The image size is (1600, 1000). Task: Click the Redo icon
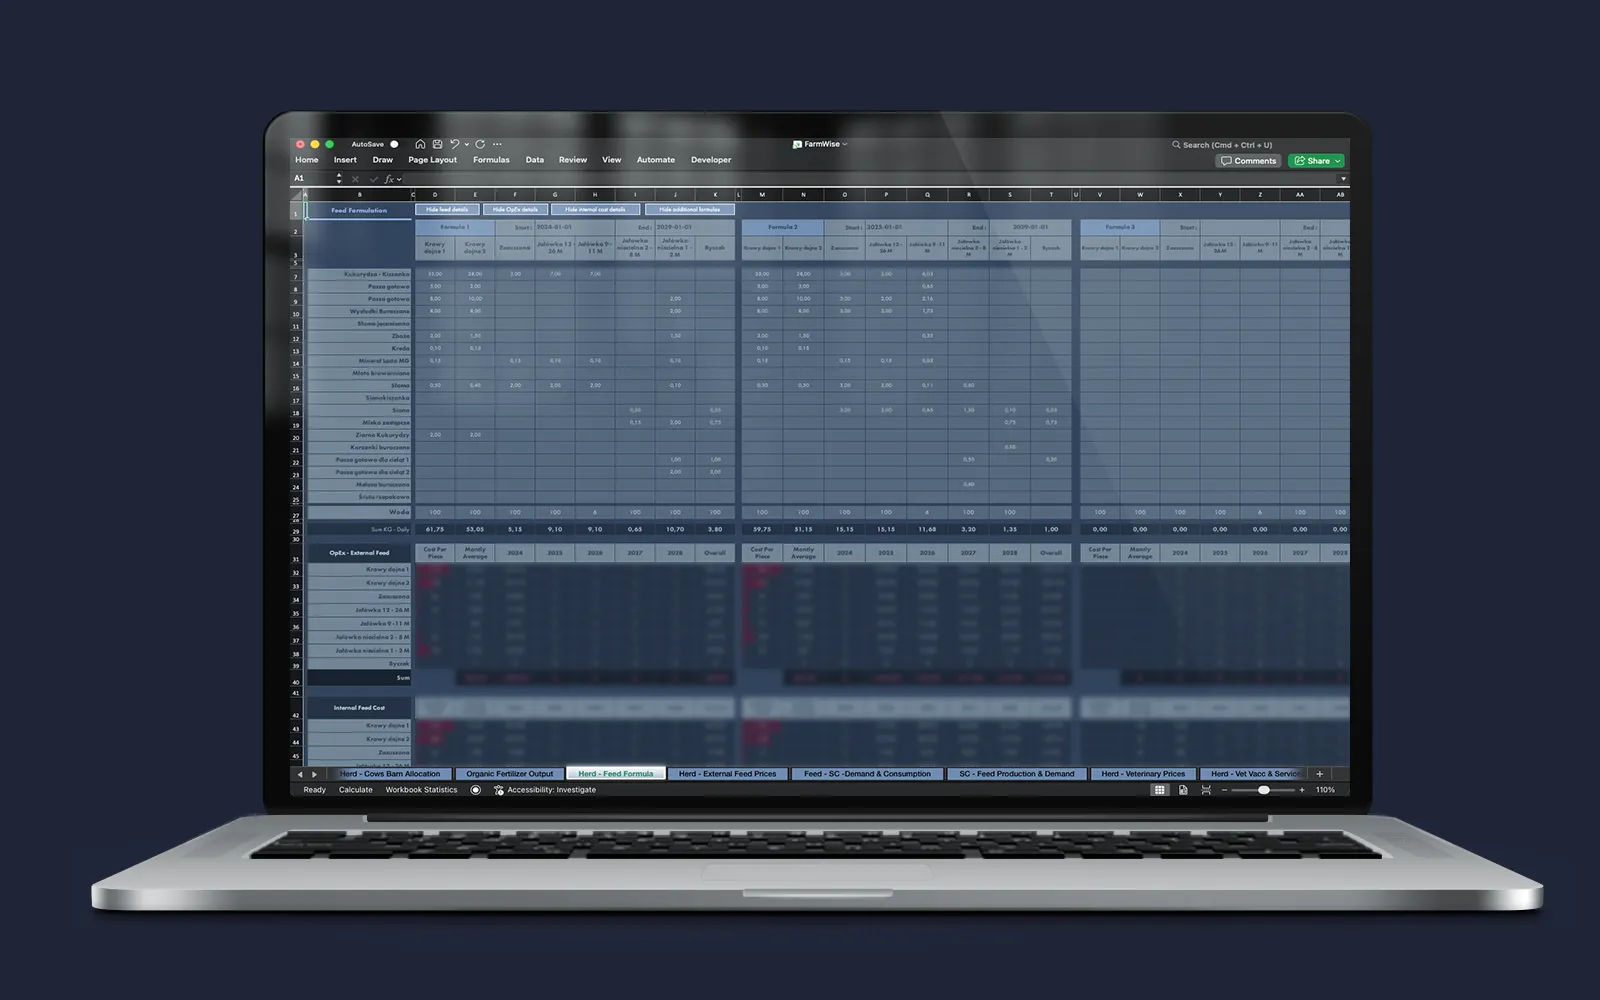480,144
